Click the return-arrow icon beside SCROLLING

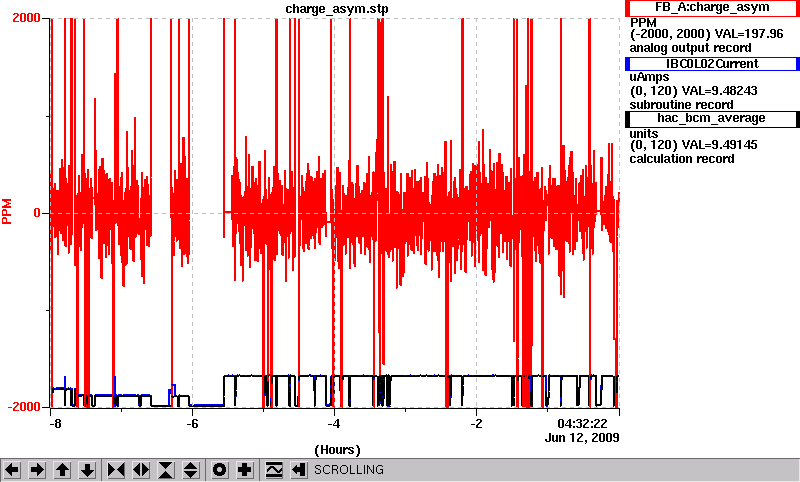coord(299,469)
